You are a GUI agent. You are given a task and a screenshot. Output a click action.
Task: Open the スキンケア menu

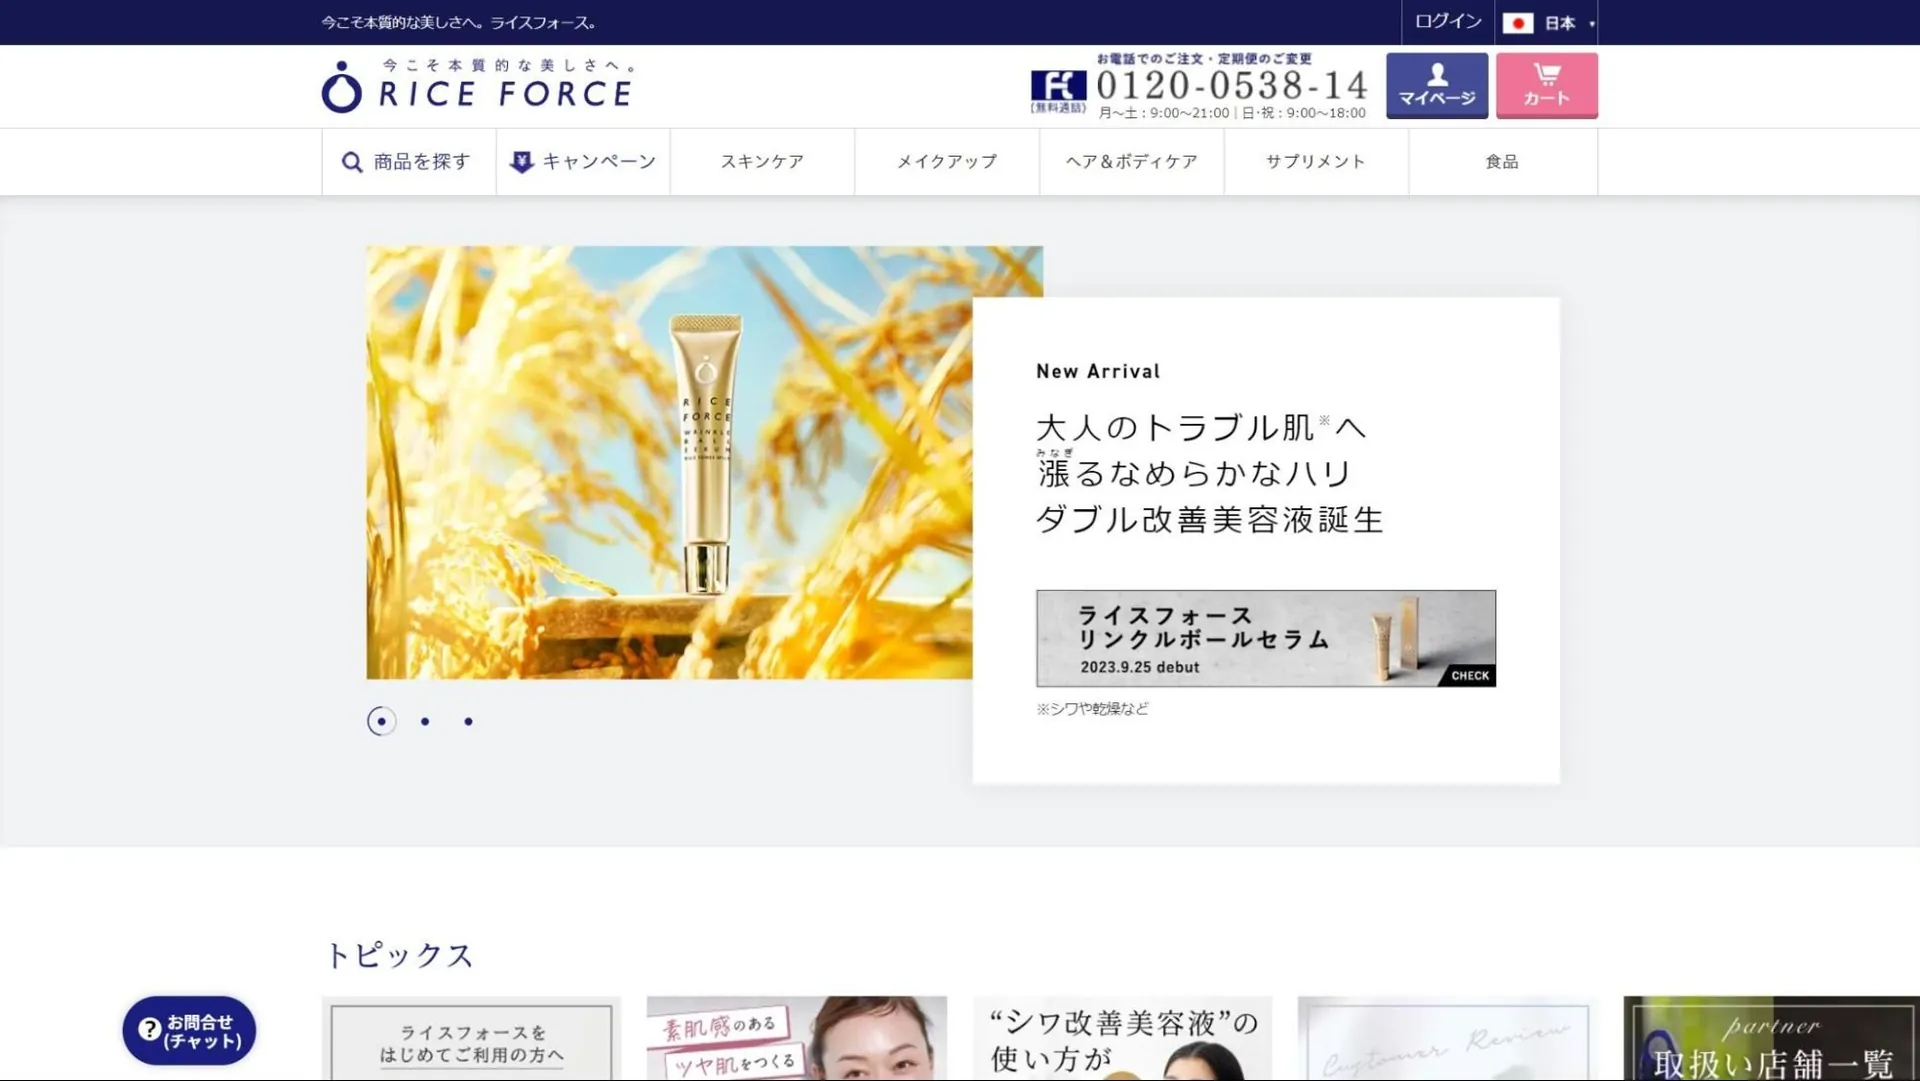tap(762, 162)
